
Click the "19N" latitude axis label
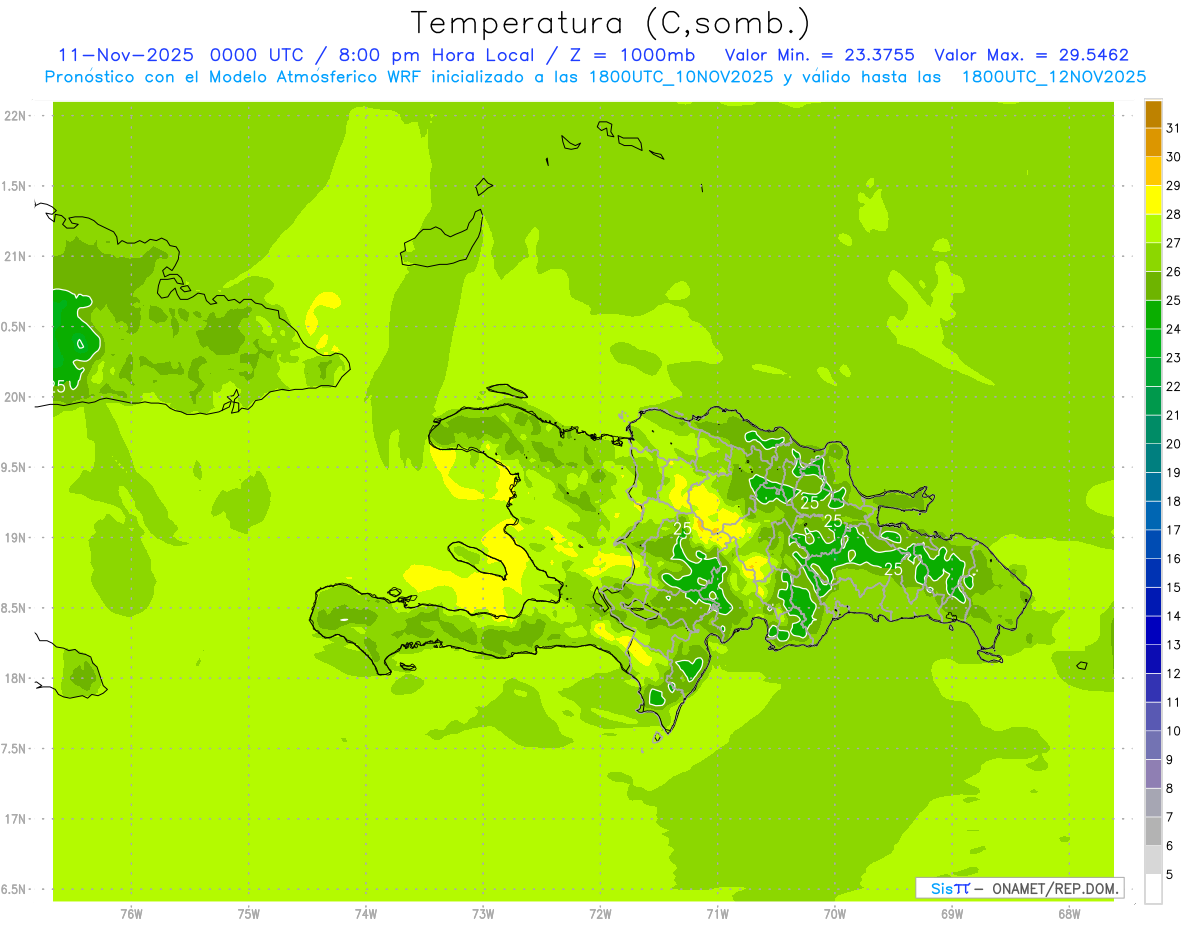tap(17, 537)
